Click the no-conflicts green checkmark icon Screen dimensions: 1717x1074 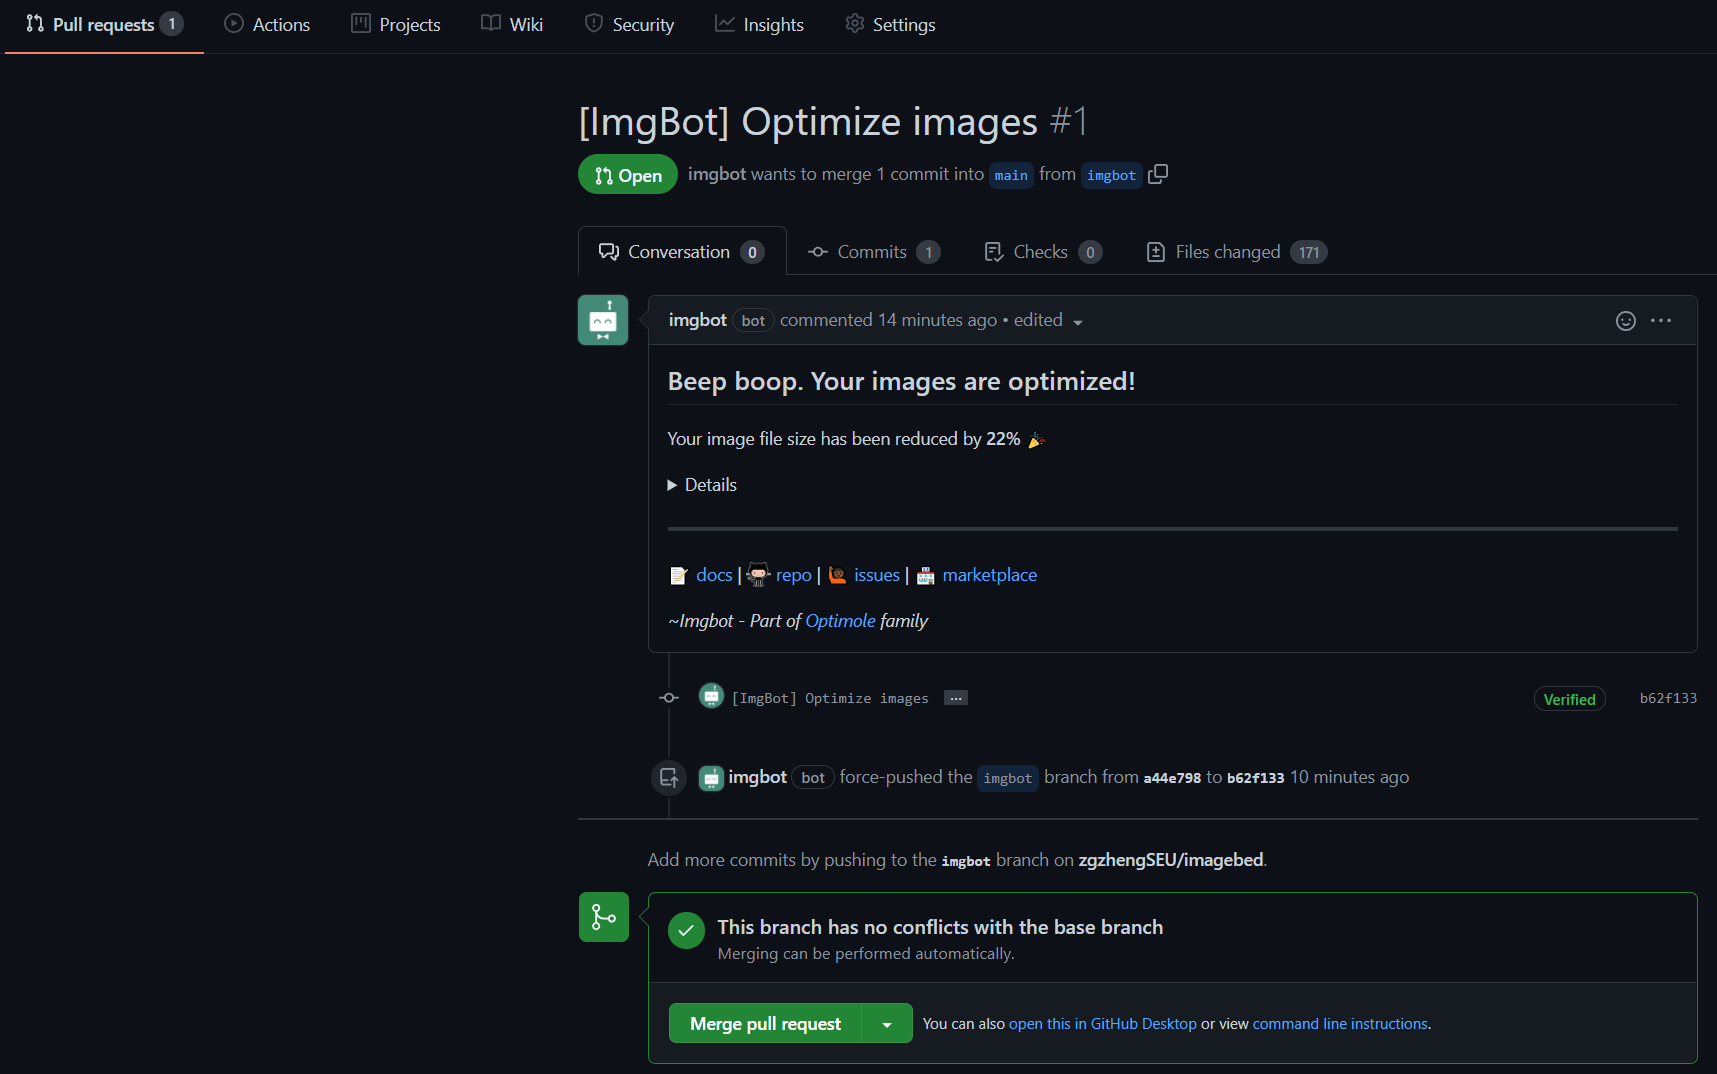687,931
